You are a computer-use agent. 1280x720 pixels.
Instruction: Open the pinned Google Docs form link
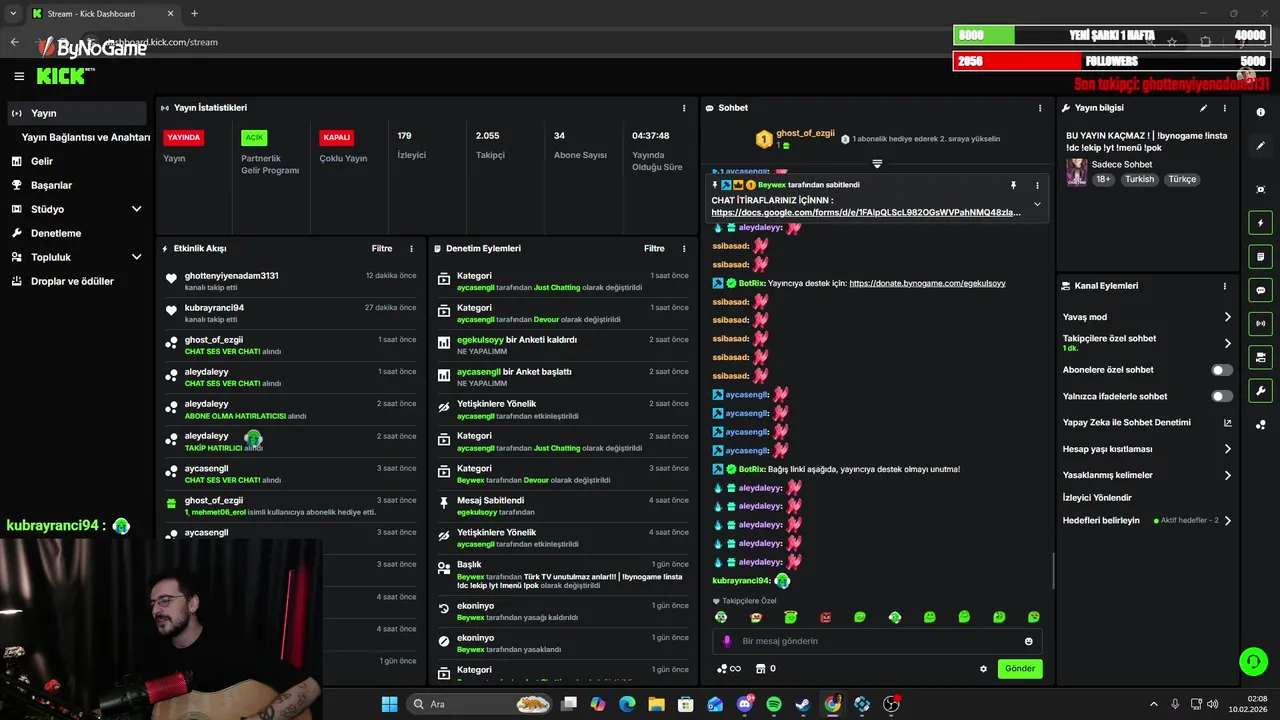point(866,212)
